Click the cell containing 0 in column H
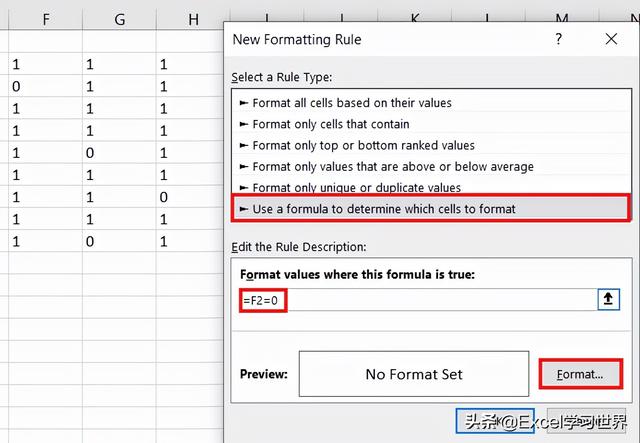The height and width of the screenshot is (443, 640). point(163,196)
